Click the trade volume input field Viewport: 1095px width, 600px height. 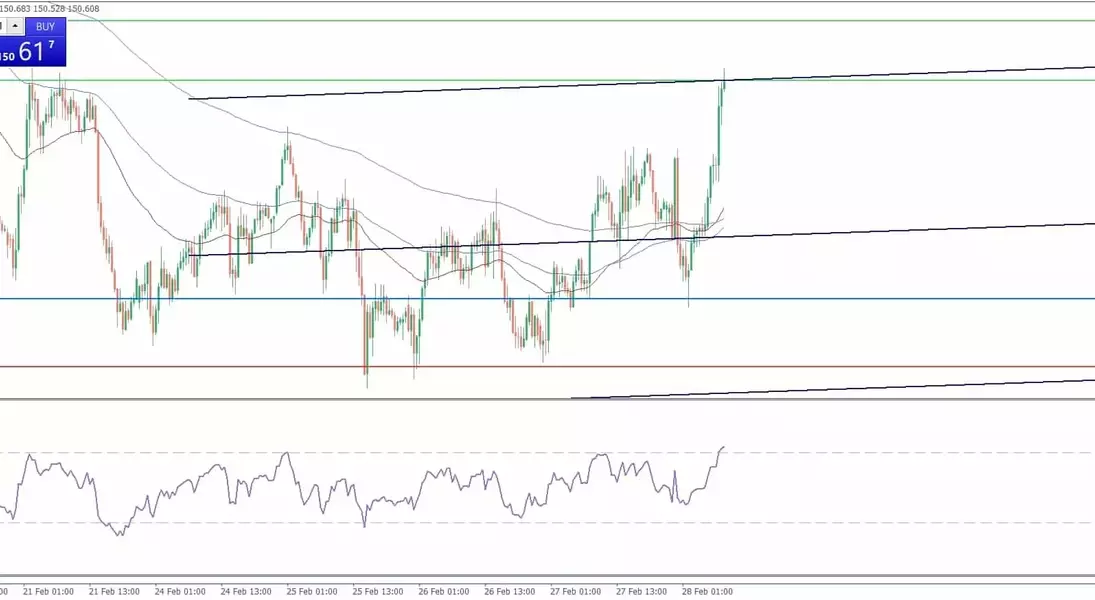pos(3,27)
